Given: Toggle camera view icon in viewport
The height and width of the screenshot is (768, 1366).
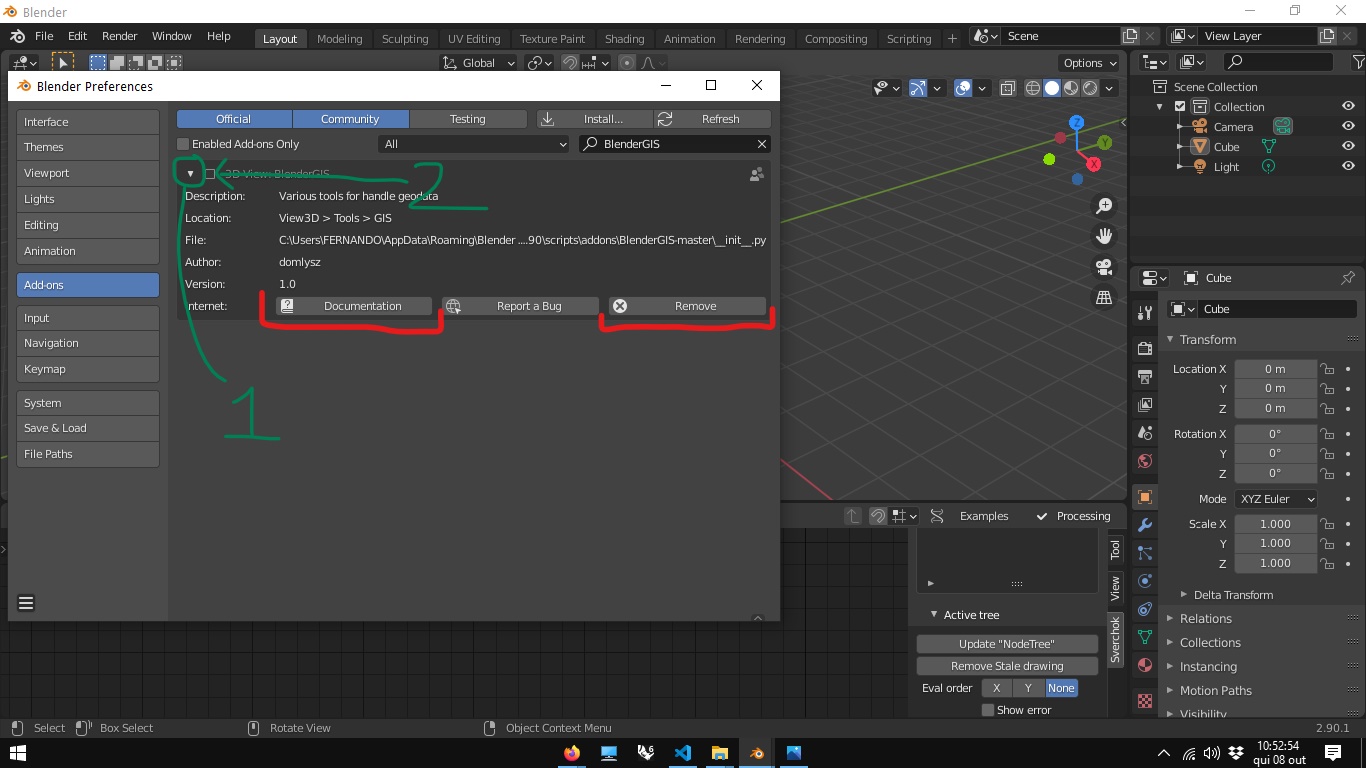Looking at the screenshot, I should tap(1104, 267).
